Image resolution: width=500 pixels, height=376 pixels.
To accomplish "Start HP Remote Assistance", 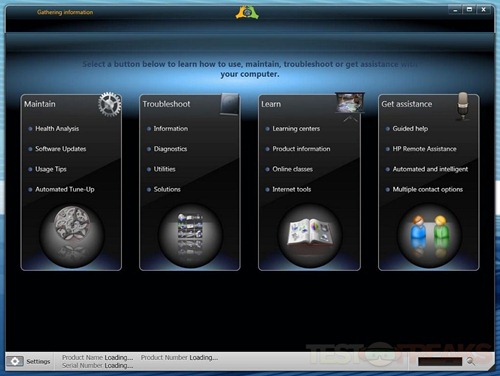I will click(425, 149).
